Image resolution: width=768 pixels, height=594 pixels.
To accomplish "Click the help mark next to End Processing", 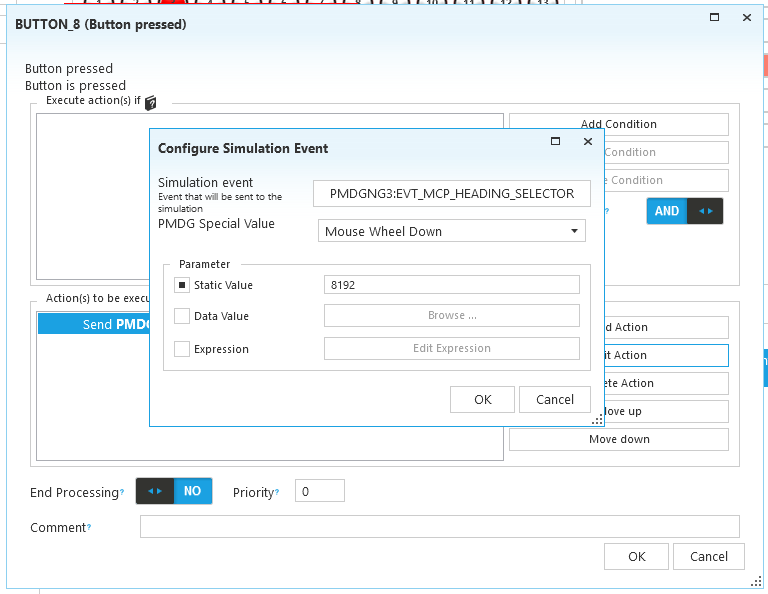I will pos(122,493).
